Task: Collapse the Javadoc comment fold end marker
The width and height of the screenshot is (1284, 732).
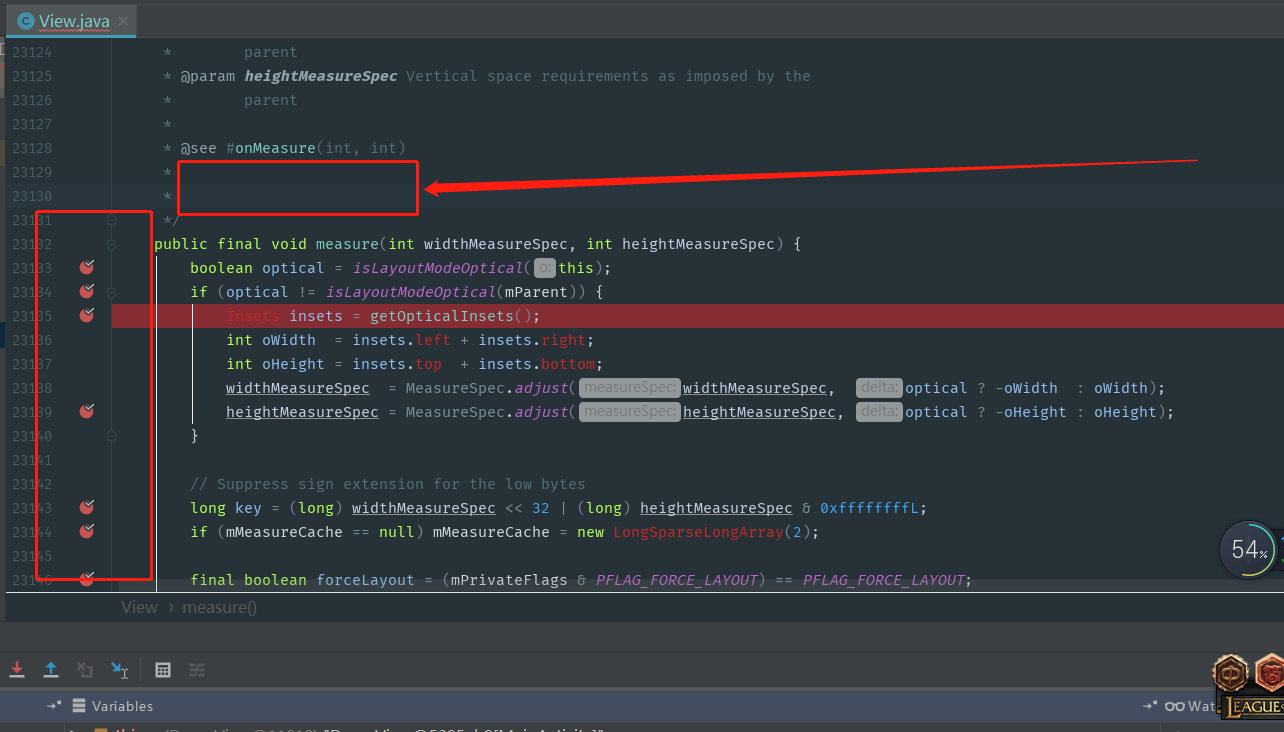Action: [111, 220]
